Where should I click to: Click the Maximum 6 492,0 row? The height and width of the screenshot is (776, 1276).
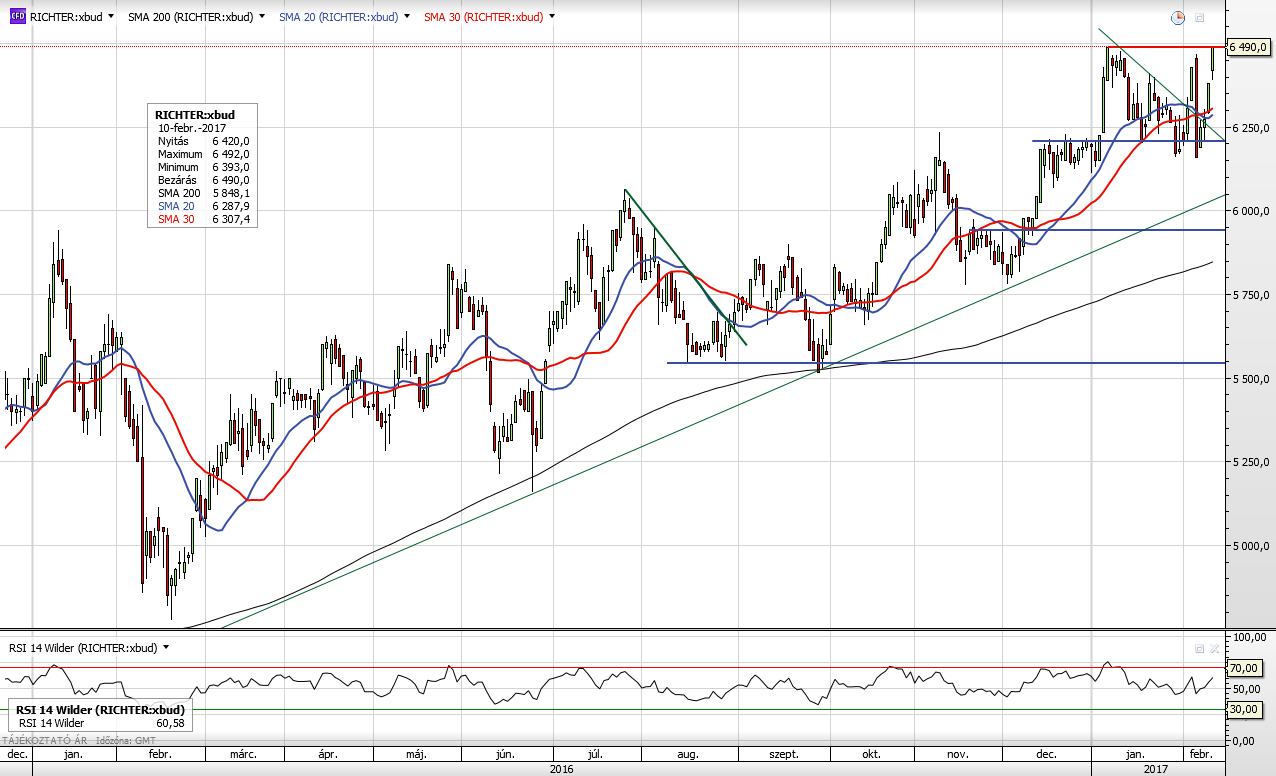[x=203, y=154]
